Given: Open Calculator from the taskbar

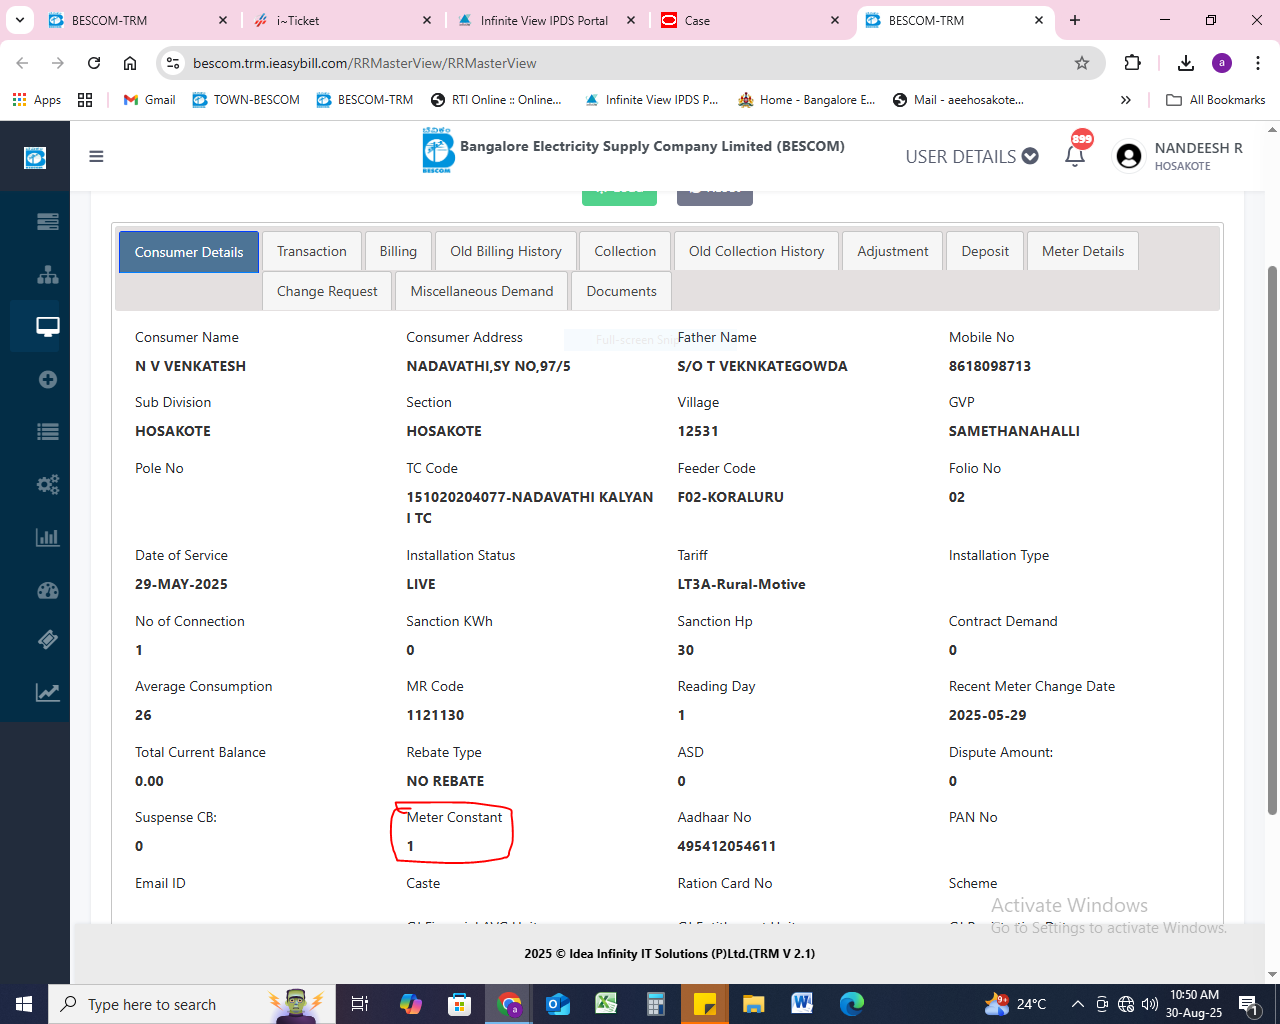Looking at the screenshot, I should (655, 1003).
